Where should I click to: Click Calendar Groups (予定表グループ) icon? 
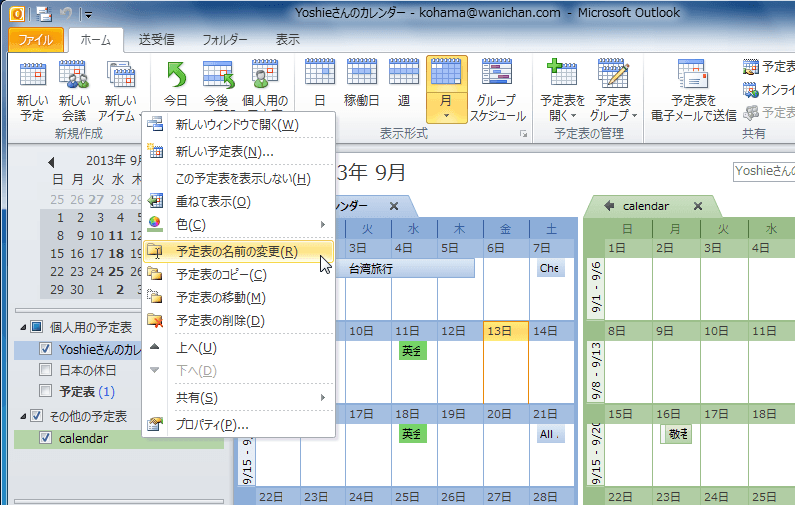pyautogui.click(x=612, y=74)
